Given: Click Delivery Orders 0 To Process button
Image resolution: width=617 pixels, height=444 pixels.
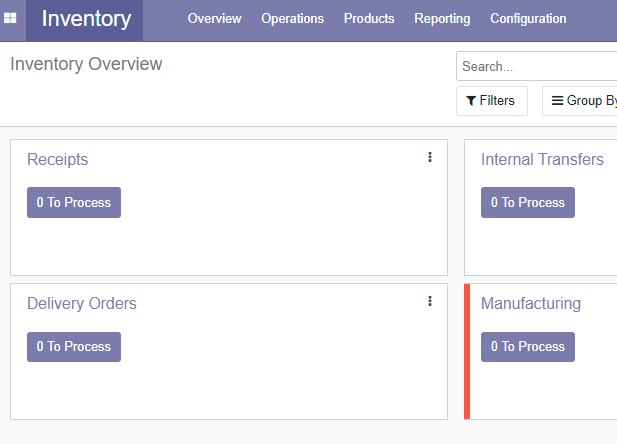Looking at the screenshot, I should click(74, 347).
